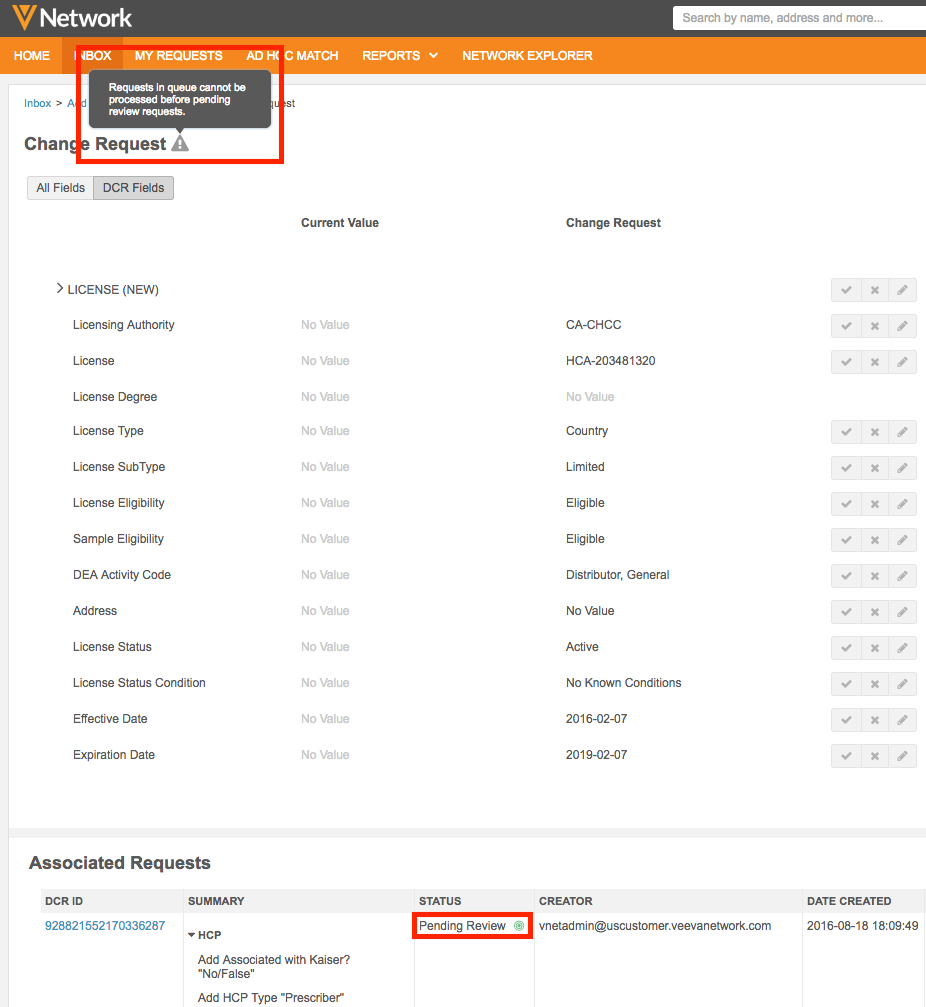Open DCR ID 928821552170336287 link
The image size is (926, 1007).
(x=105, y=926)
